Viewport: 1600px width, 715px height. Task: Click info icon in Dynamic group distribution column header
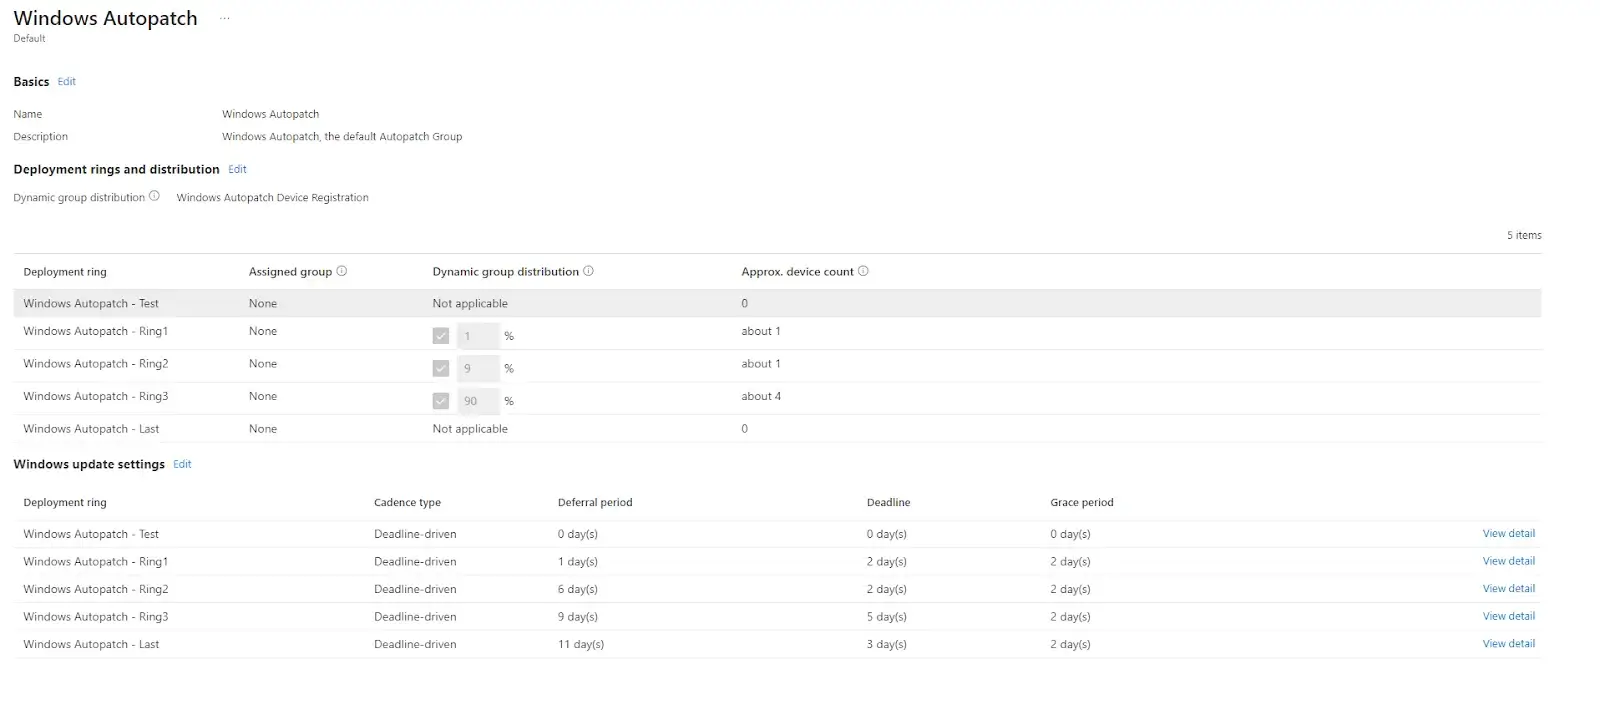point(588,271)
